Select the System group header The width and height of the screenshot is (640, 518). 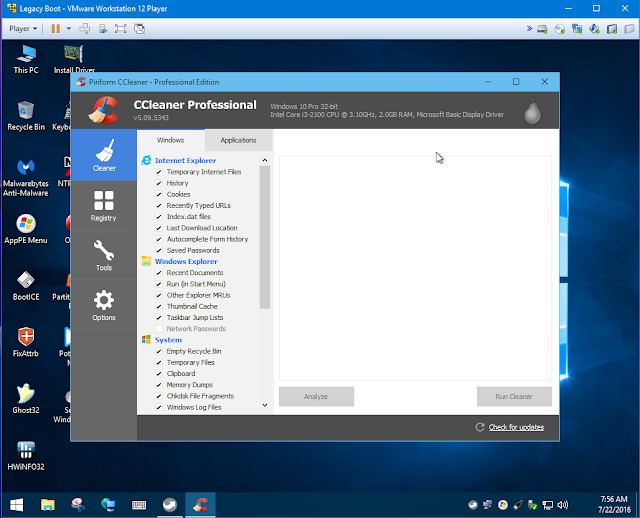[168, 340]
